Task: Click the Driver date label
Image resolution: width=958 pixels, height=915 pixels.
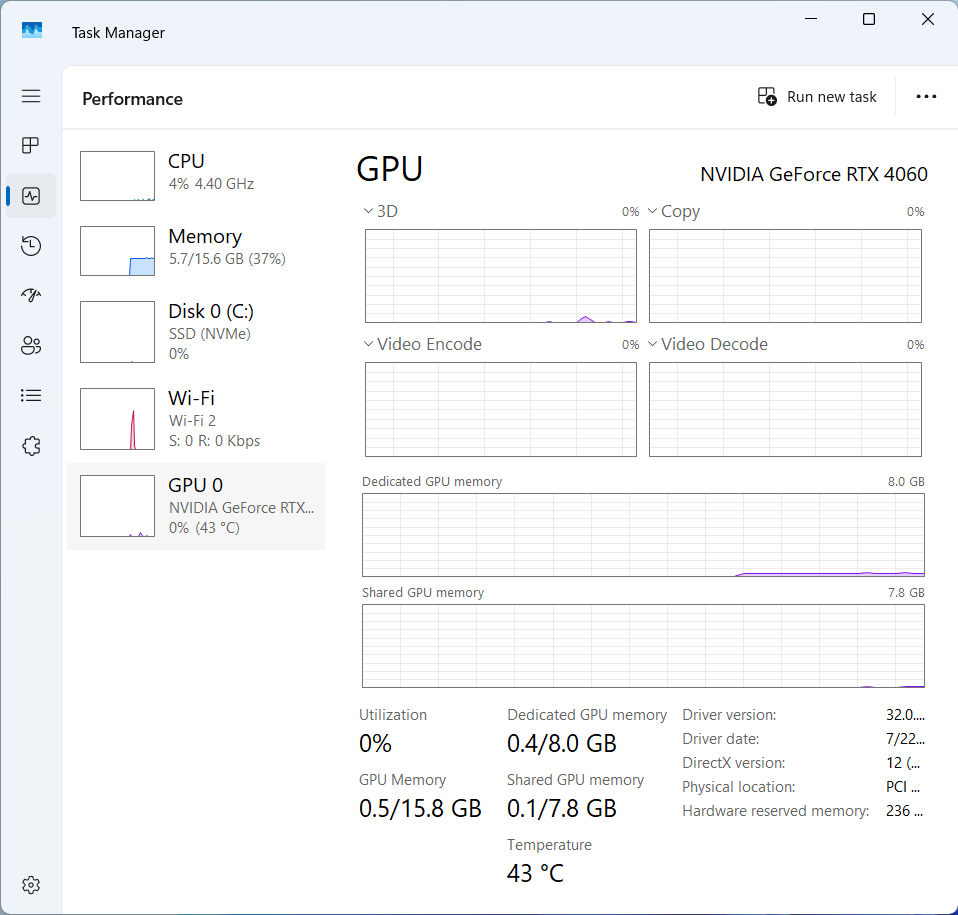Action: [x=720, y=739]
